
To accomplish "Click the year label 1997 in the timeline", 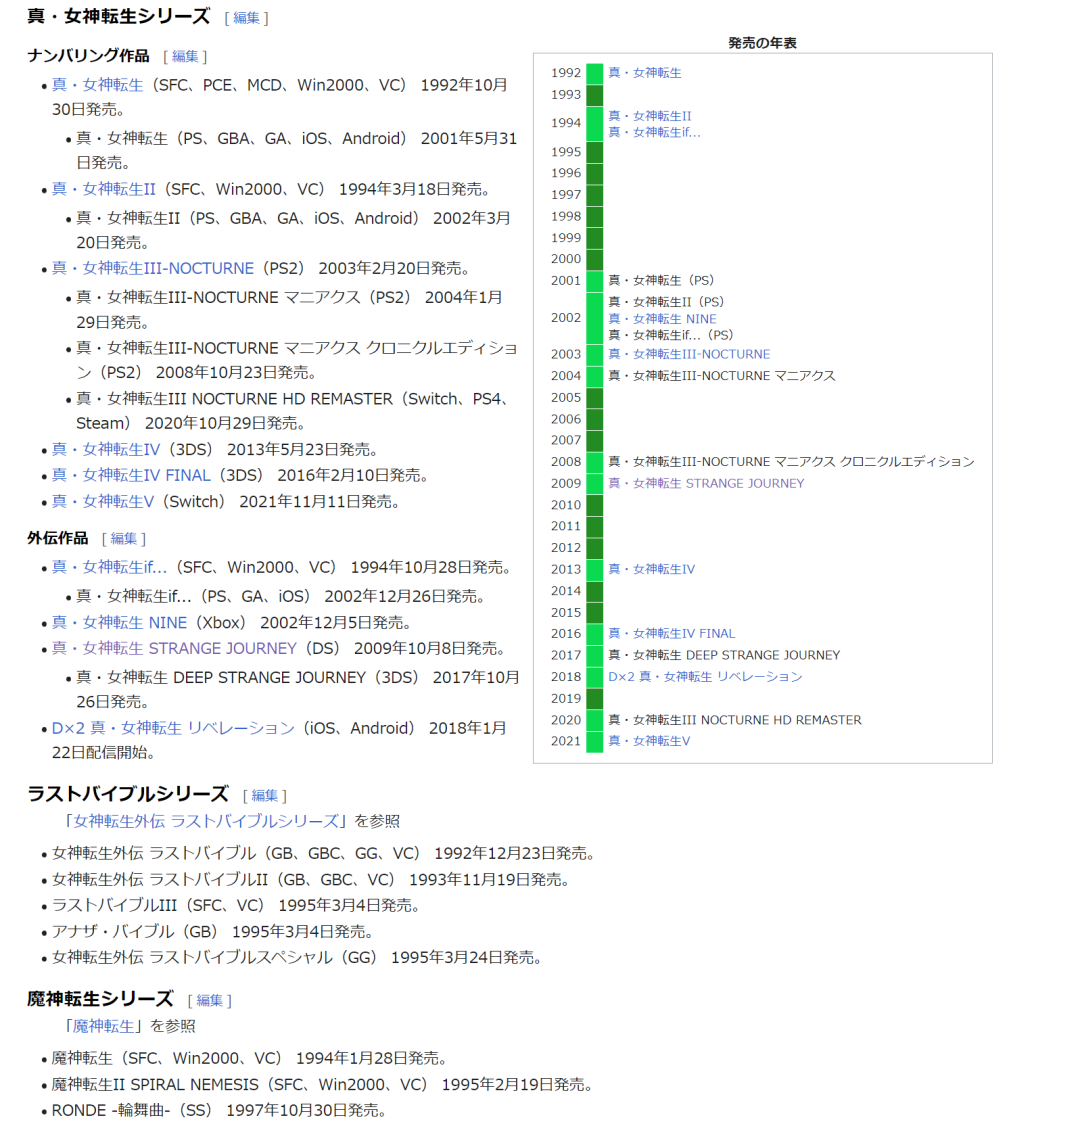I will (x=565, y=194).
